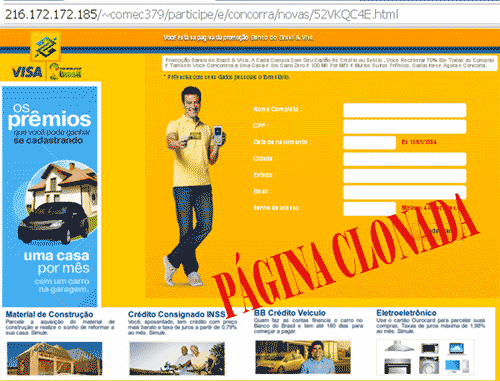500x381 pixels.
Task: Focus the Cidade input field
Action: (x=404, y=159)
